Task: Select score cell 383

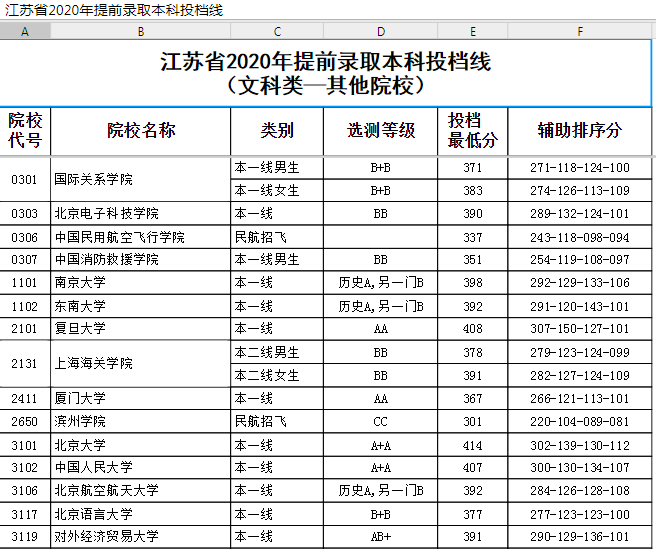Action: click(473, 191)
